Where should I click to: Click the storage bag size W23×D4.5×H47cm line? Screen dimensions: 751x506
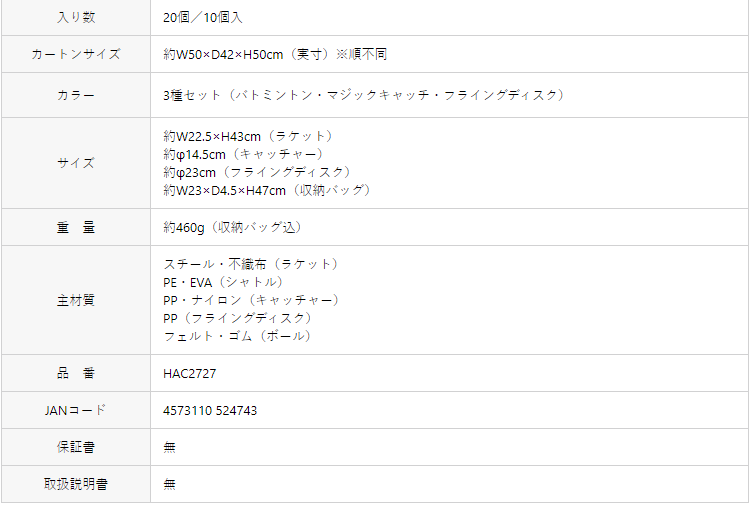coord(267,190)
